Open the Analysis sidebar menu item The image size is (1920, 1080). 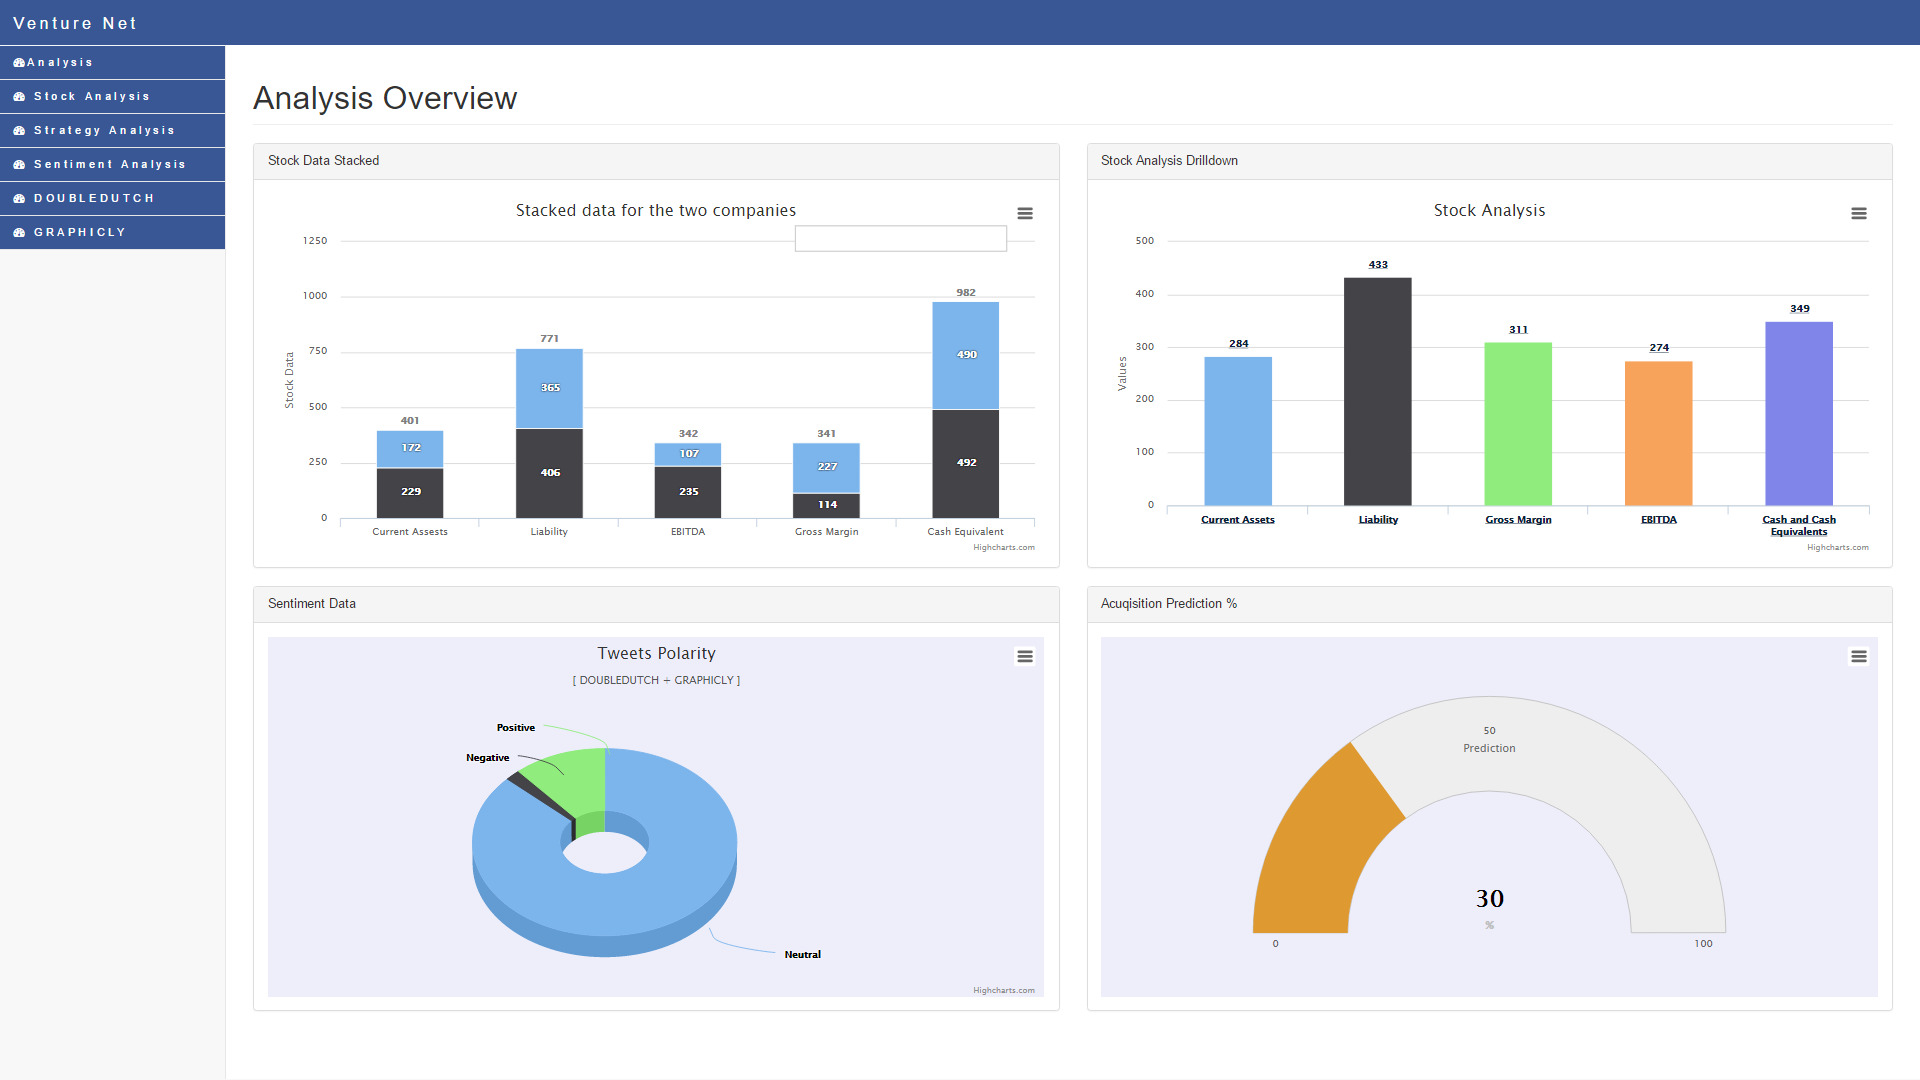[x=60, y=62]
